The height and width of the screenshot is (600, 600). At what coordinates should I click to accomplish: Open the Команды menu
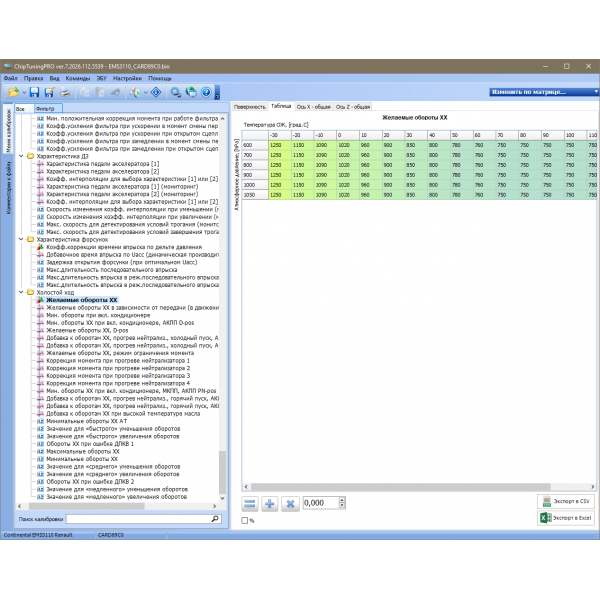pyautogui.click(x=78, y=78)
